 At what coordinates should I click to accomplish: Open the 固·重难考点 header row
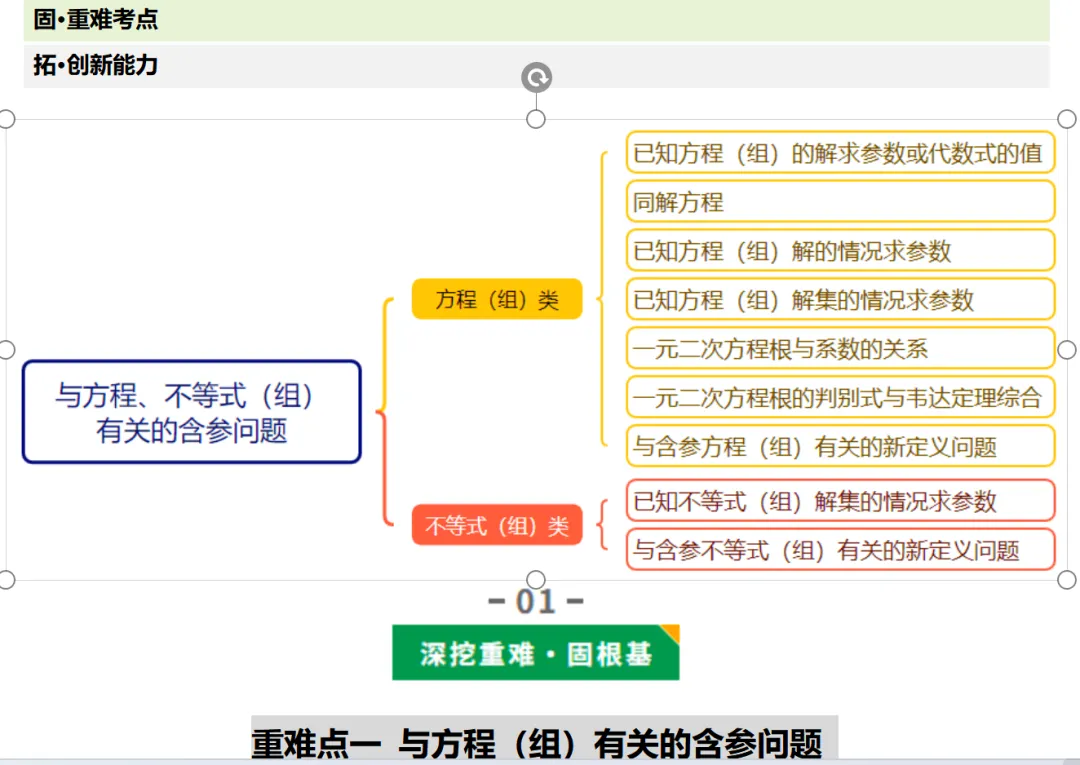coord(95,19)
